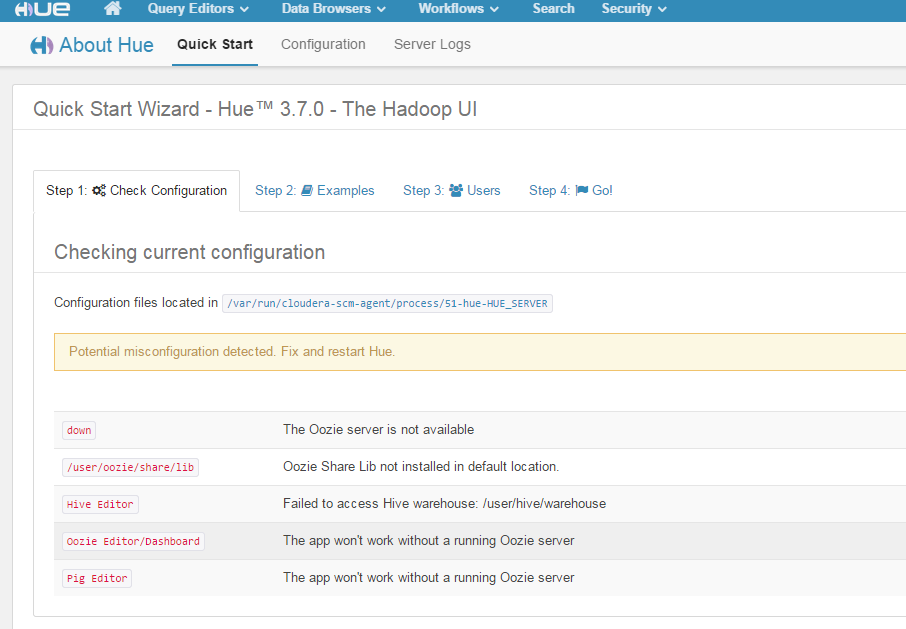Click the About Hue title link
Screen dimensions: 906x629
(106, 45)
